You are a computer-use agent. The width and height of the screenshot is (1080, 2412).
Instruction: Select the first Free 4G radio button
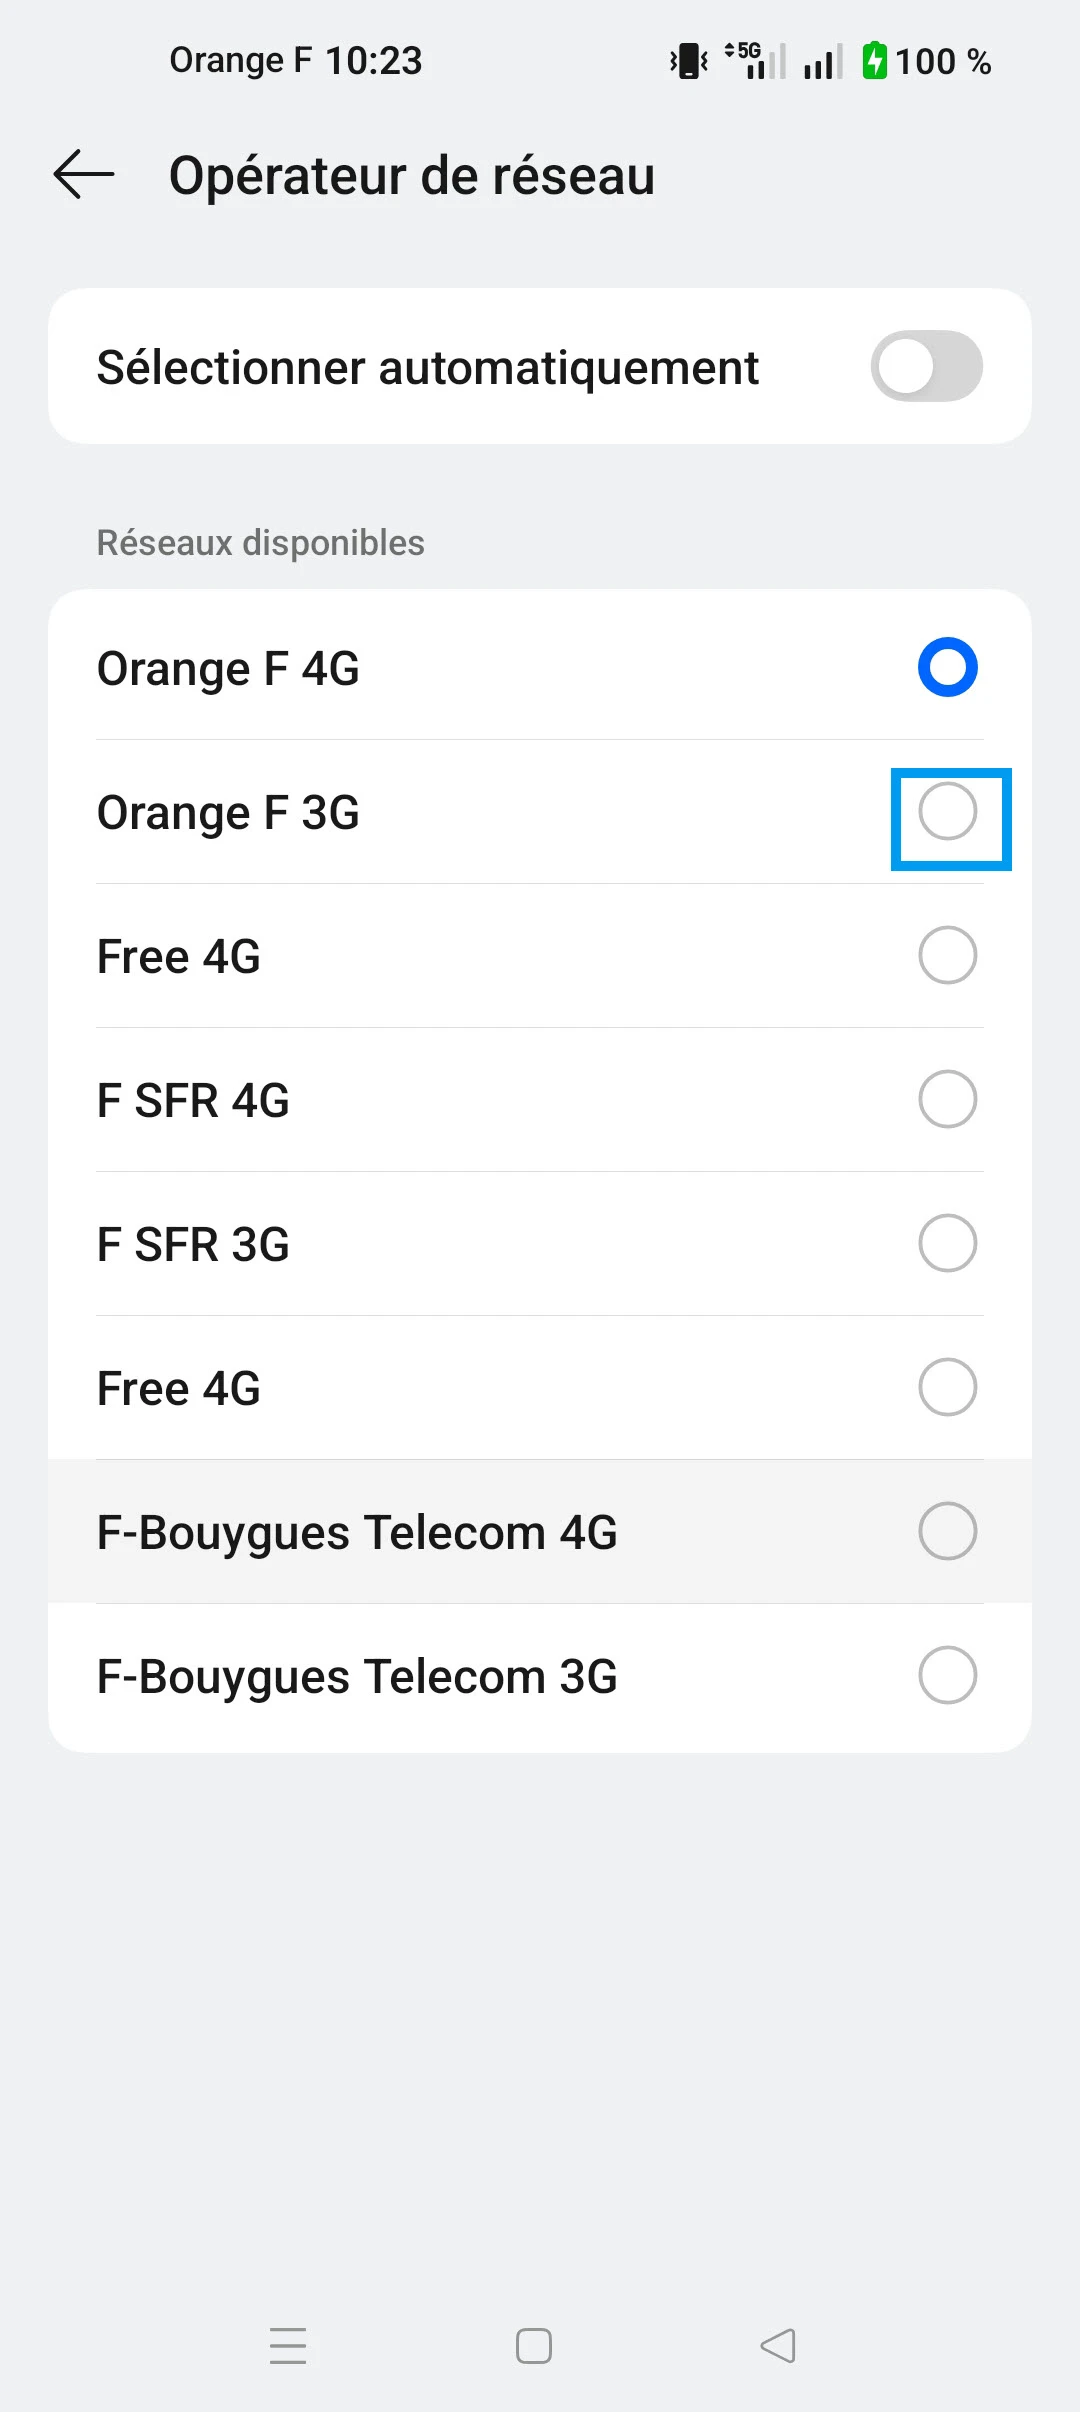point(948,955)
